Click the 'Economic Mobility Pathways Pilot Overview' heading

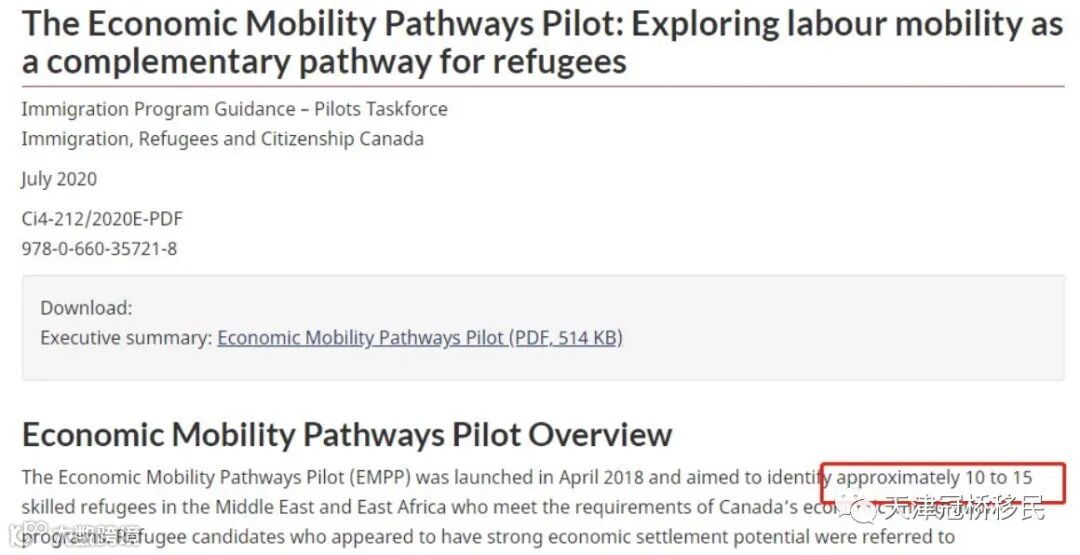(x=346, y=435)
